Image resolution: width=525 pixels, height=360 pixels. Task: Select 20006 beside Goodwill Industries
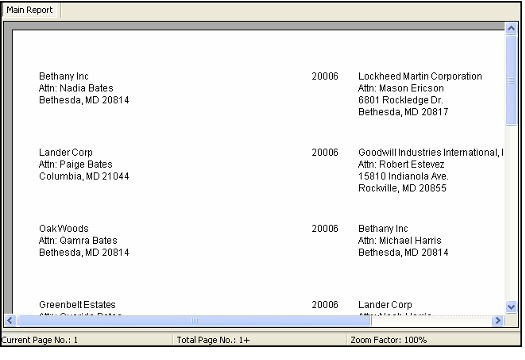(x=325, y=153)
